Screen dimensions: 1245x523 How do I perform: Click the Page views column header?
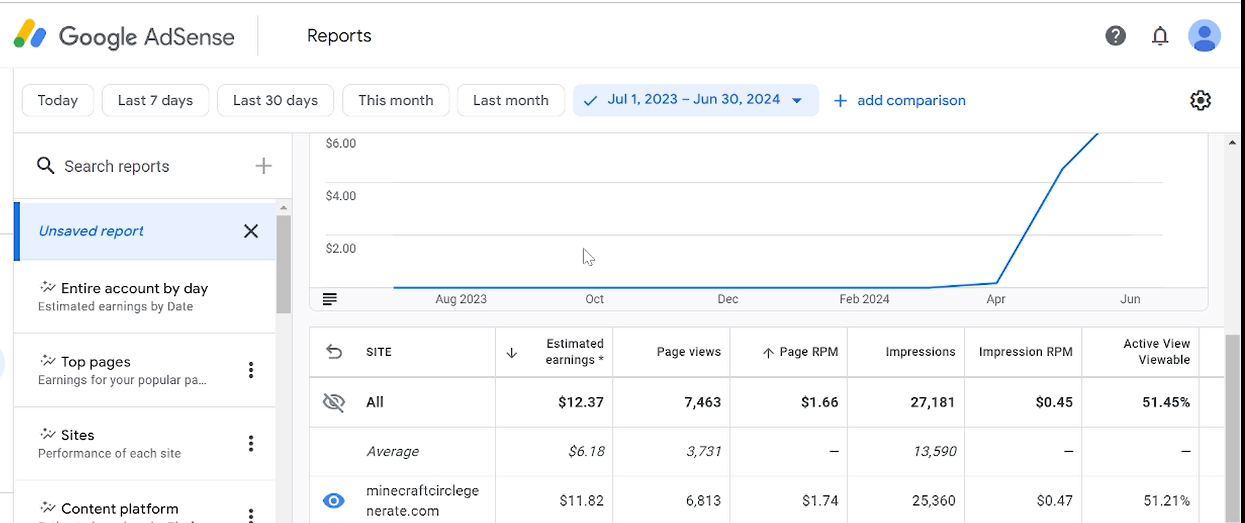coord(689,352)
